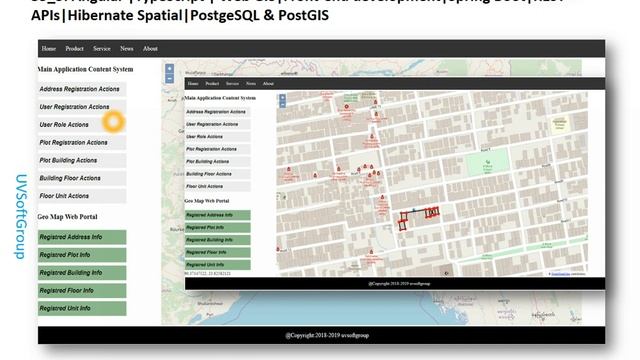Open Product menu in back window navbar
The width and height of the screenshot is (640, 360).
[x=74, y=49]
